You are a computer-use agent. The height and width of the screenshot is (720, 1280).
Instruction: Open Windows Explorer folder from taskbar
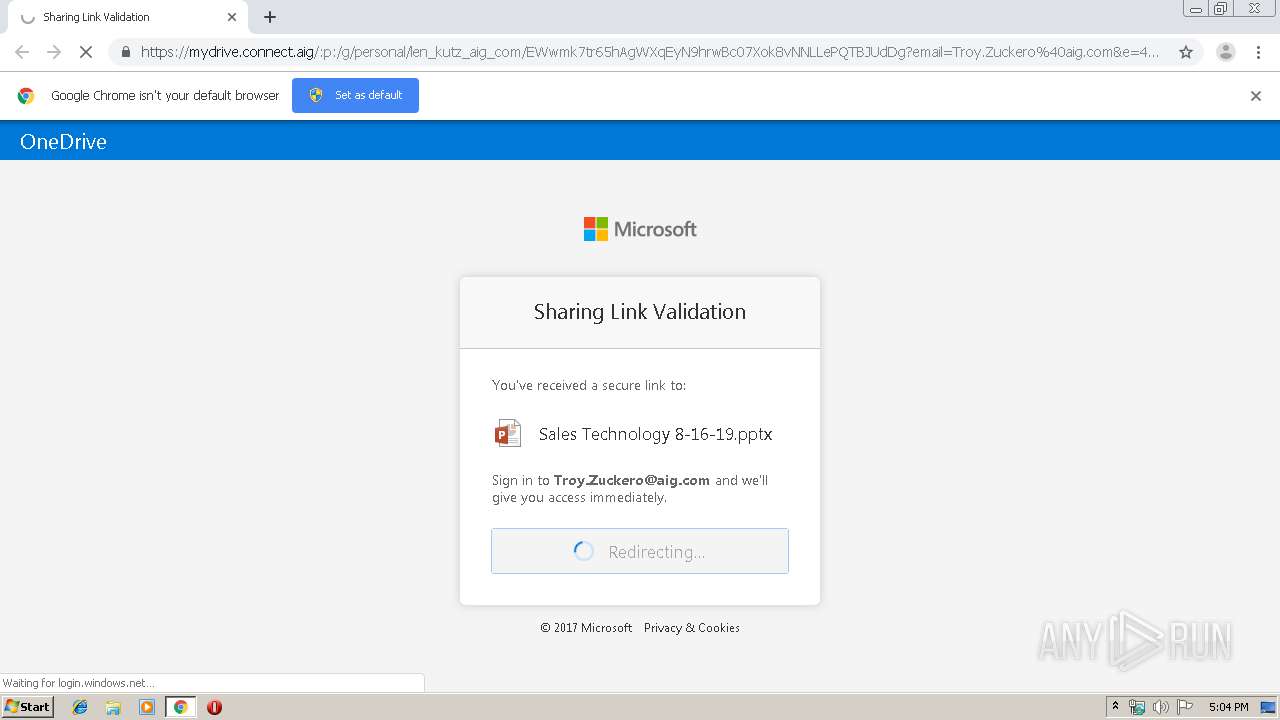click(113, 707)
